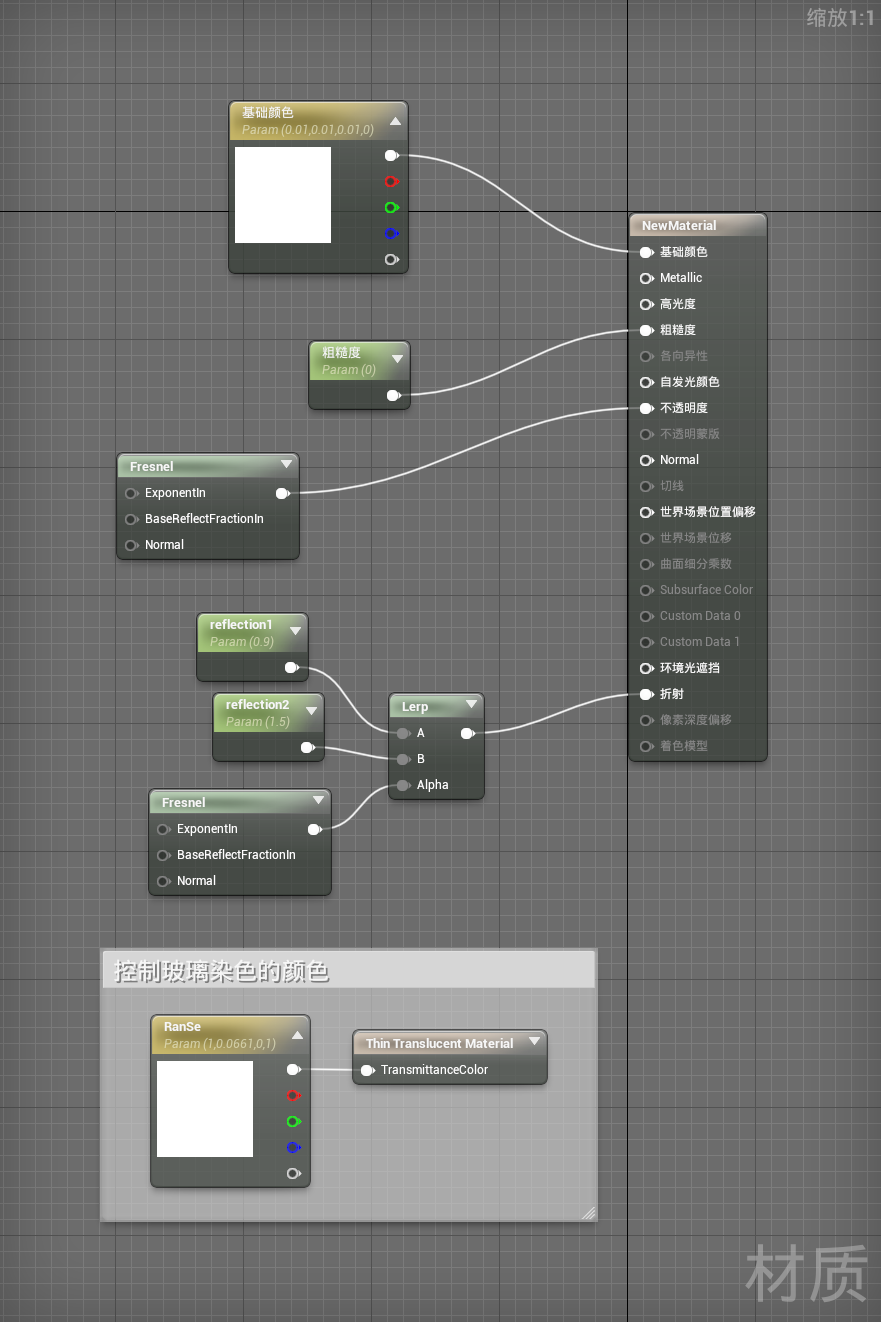Open the Lerp node dropdown arrow
This screenshot has height=1322, width=881.
(471, 703)
